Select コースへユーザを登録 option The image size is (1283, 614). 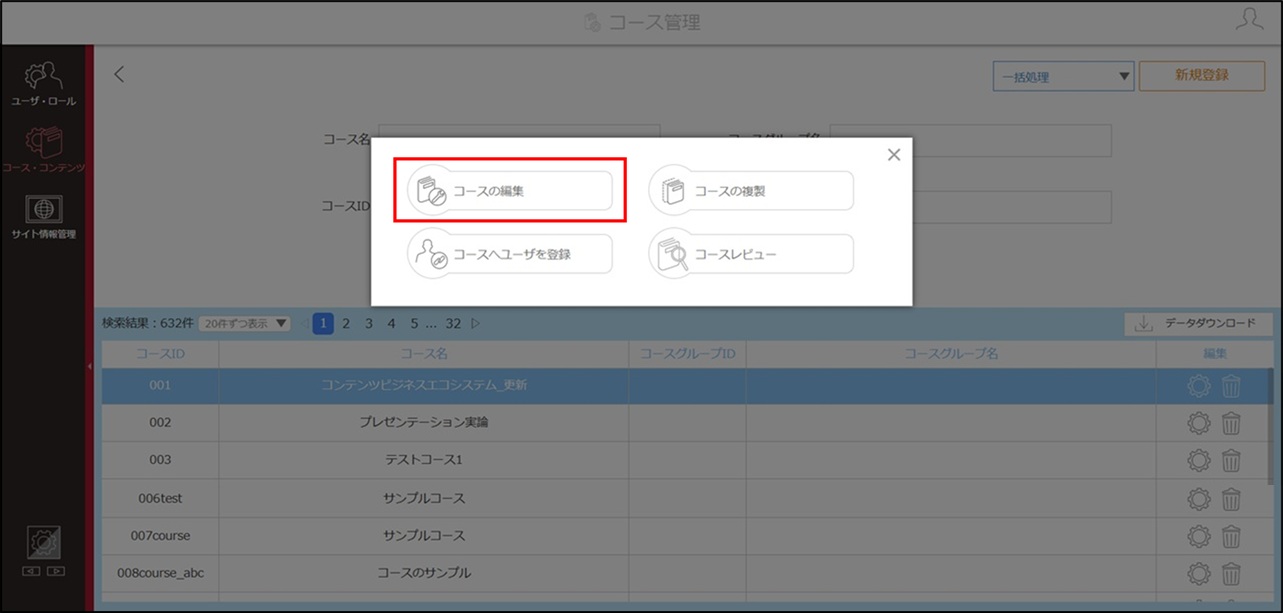coord(510,254)
